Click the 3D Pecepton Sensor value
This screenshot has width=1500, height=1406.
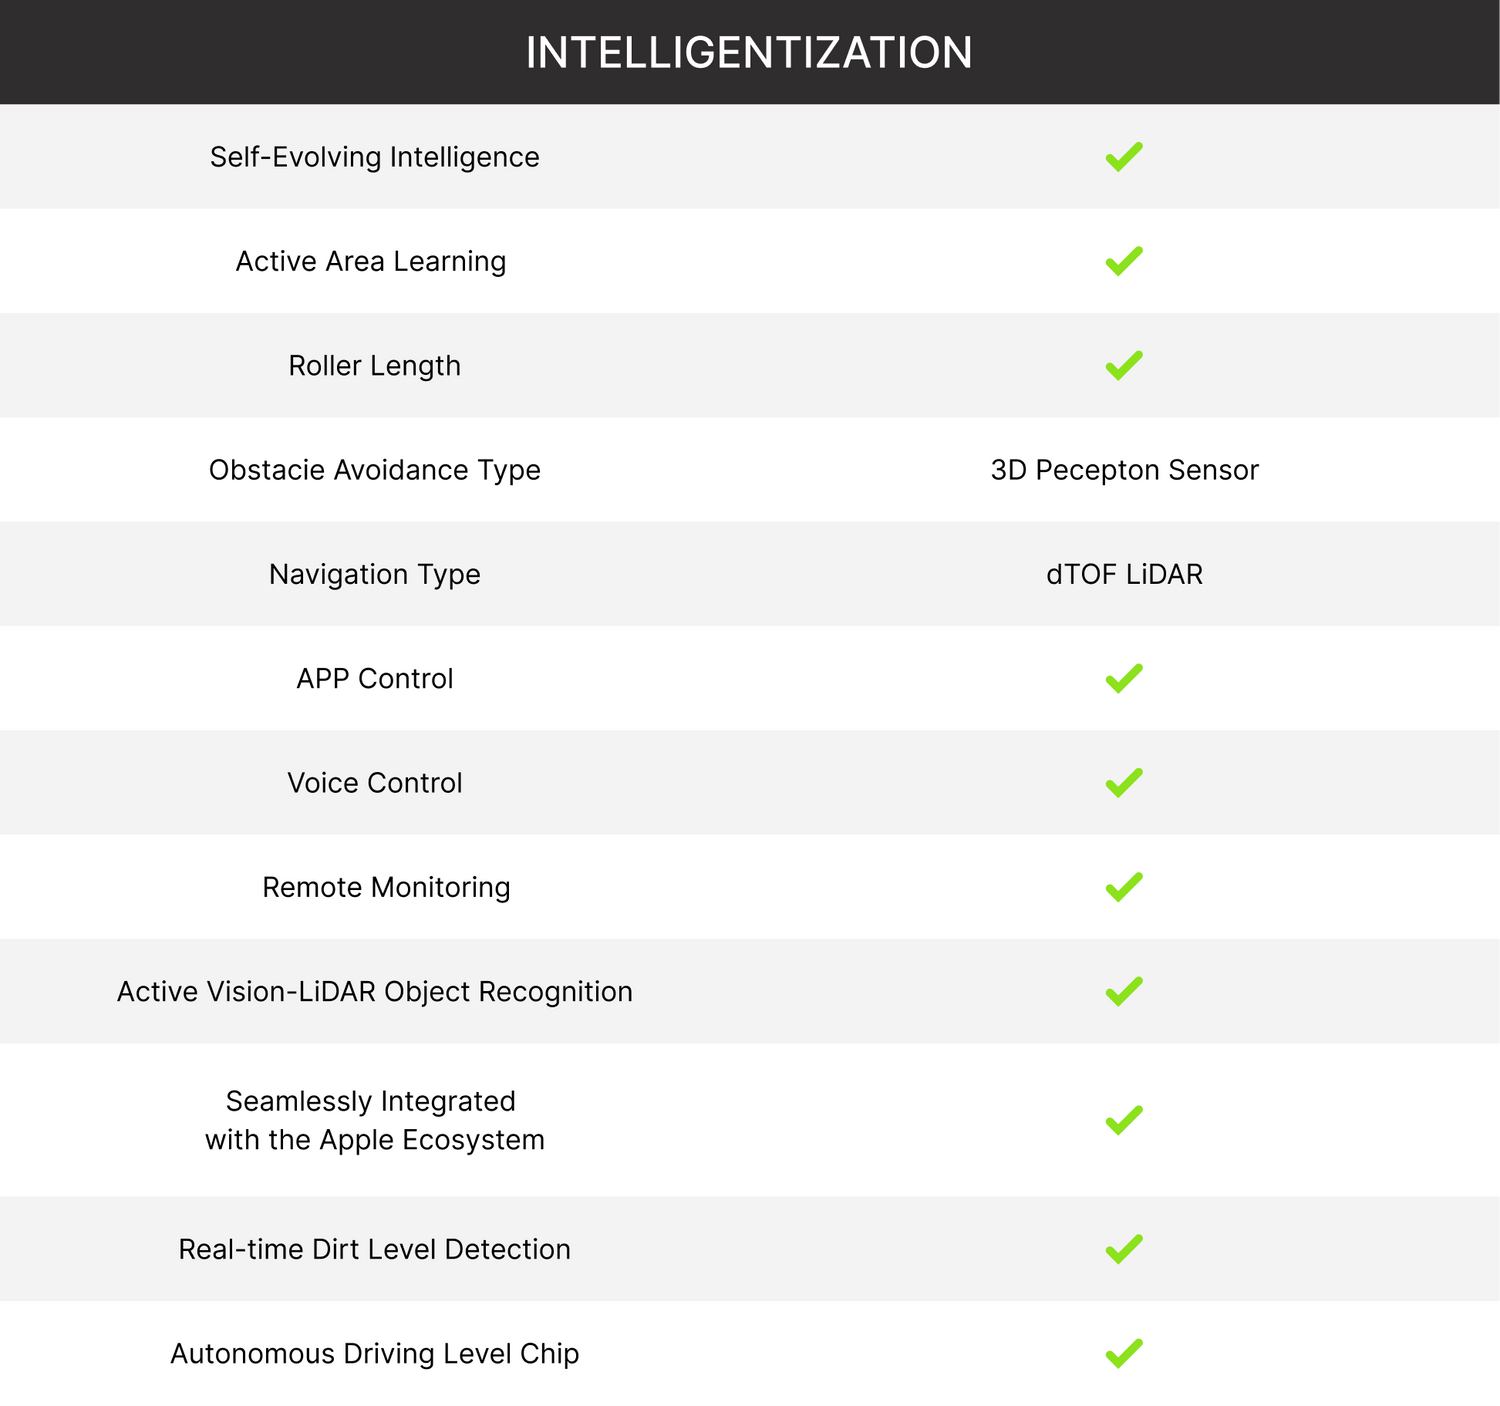click(1124, 470)
